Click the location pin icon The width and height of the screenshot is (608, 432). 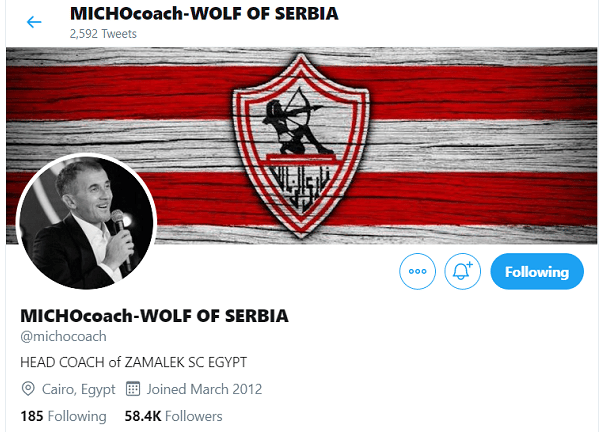(28, 389)
